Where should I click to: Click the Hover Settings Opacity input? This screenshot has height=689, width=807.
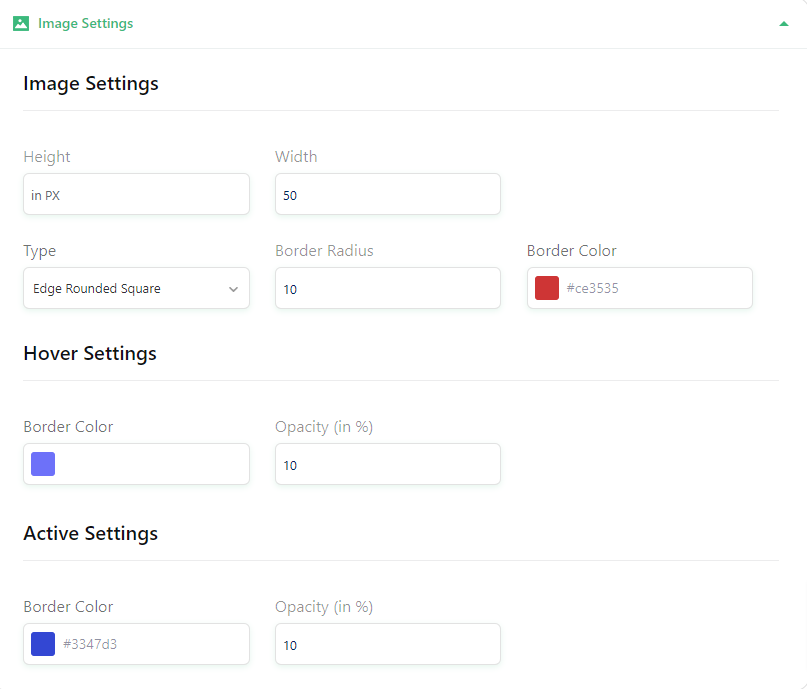388,464
